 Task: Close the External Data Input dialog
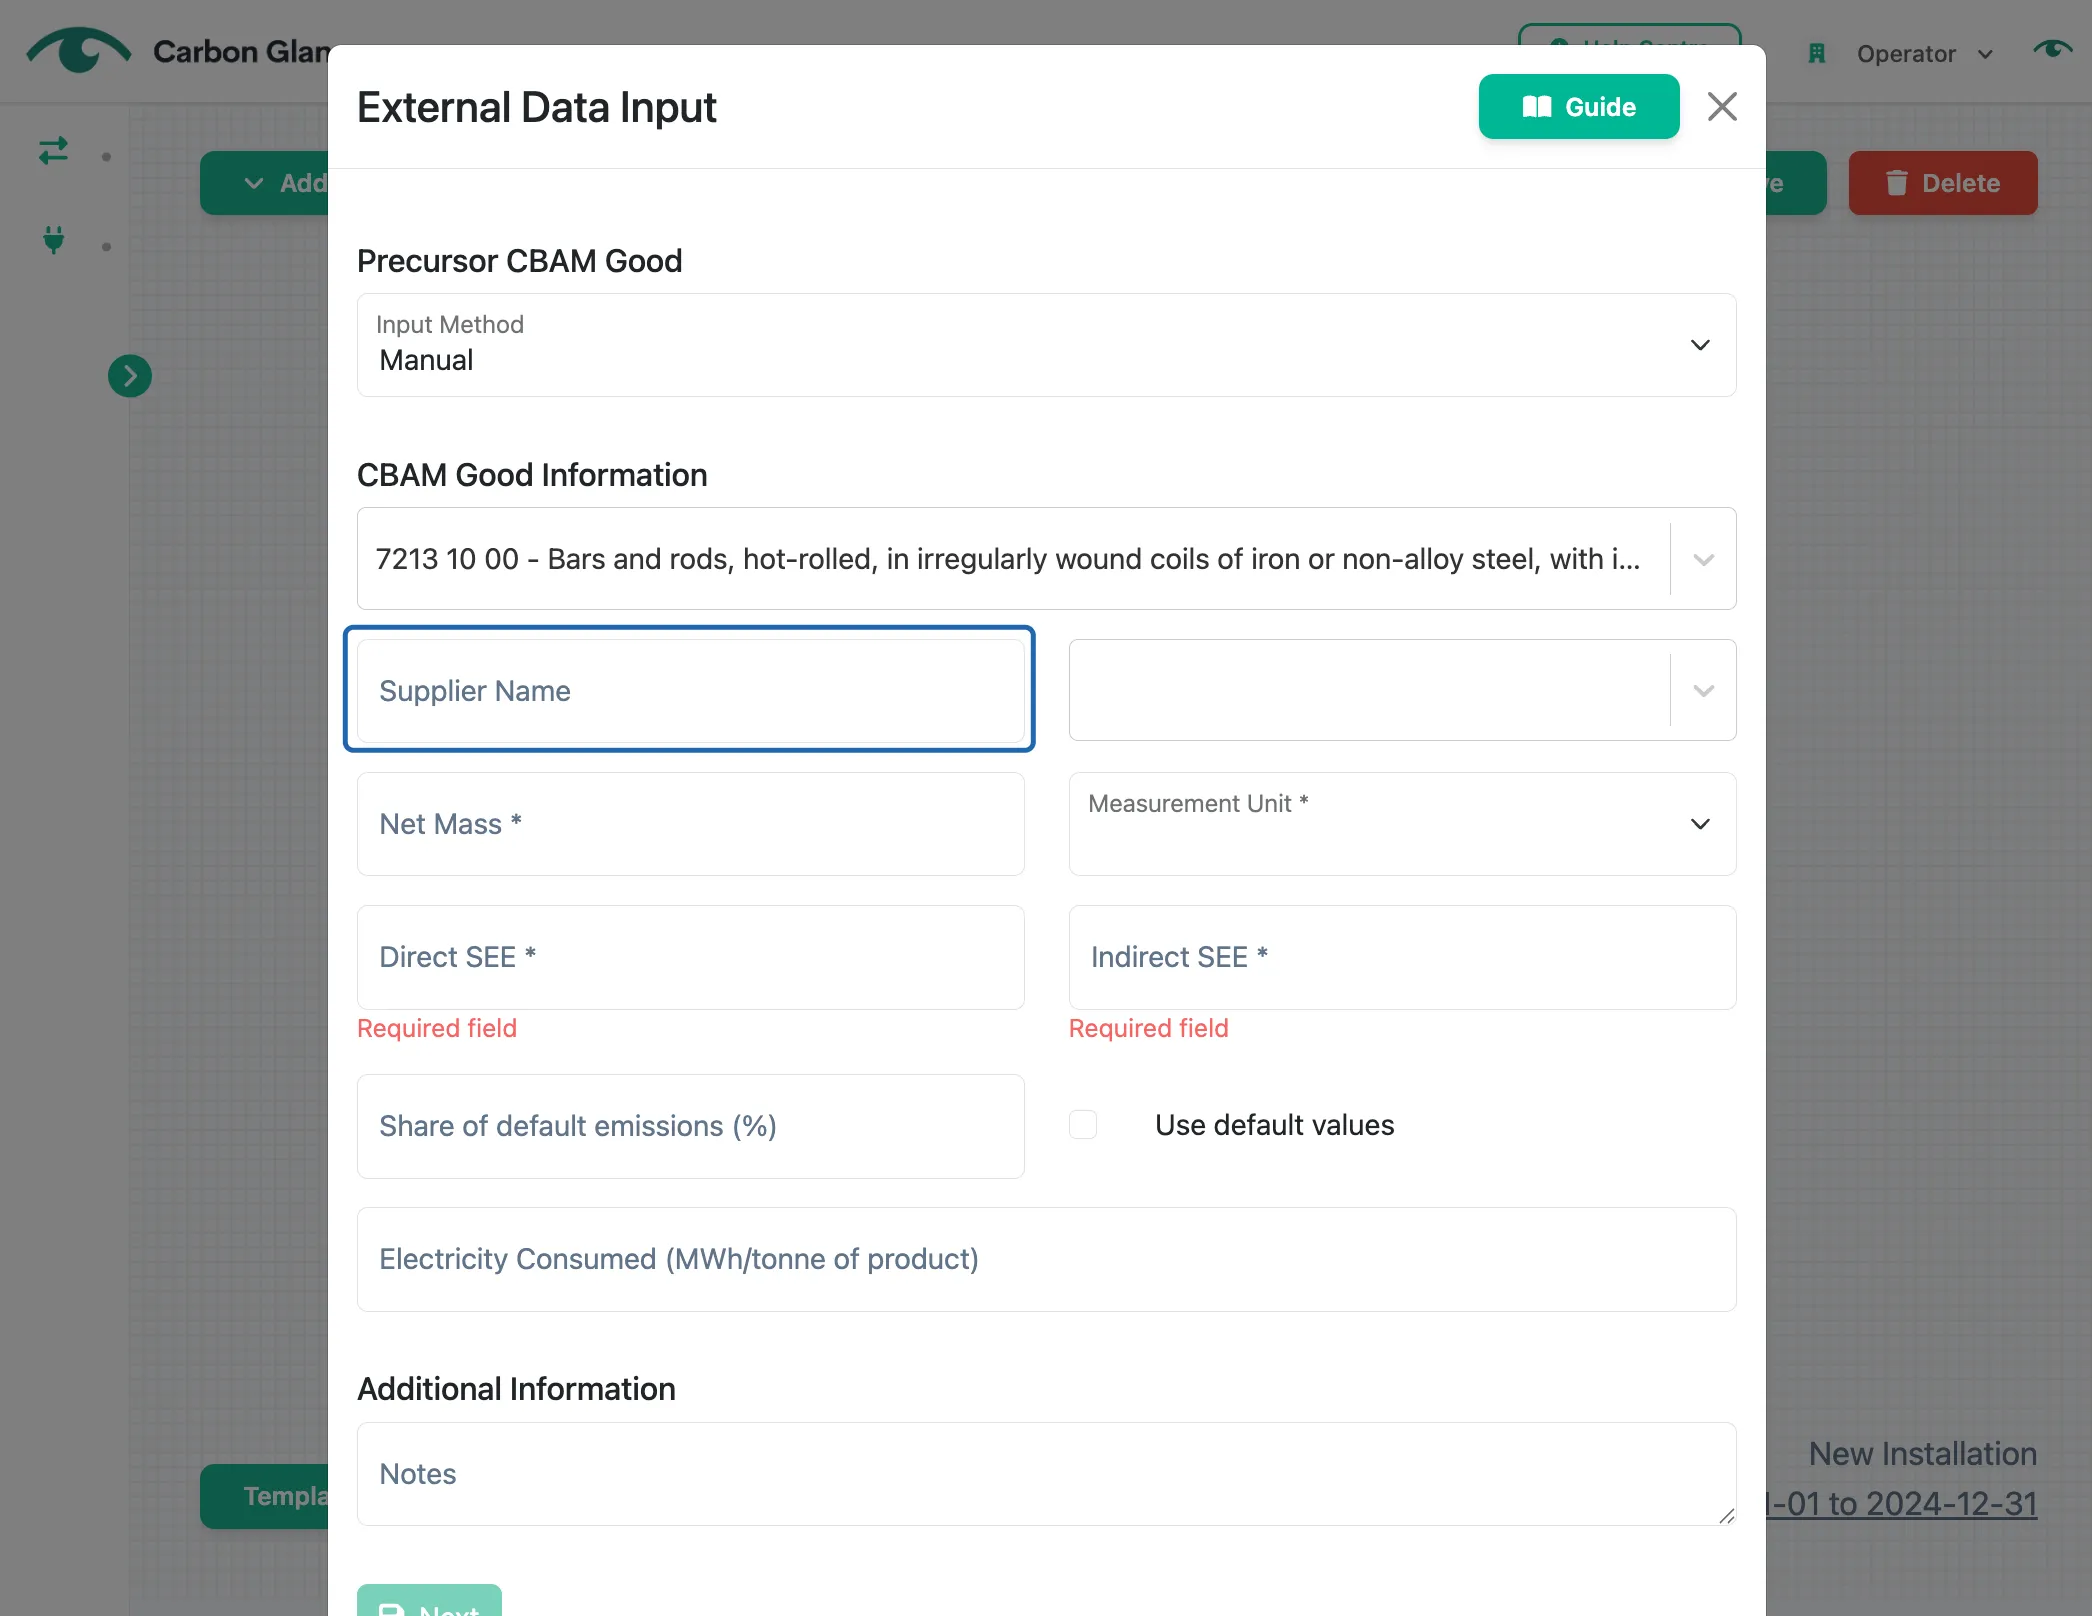[1721, 106]
